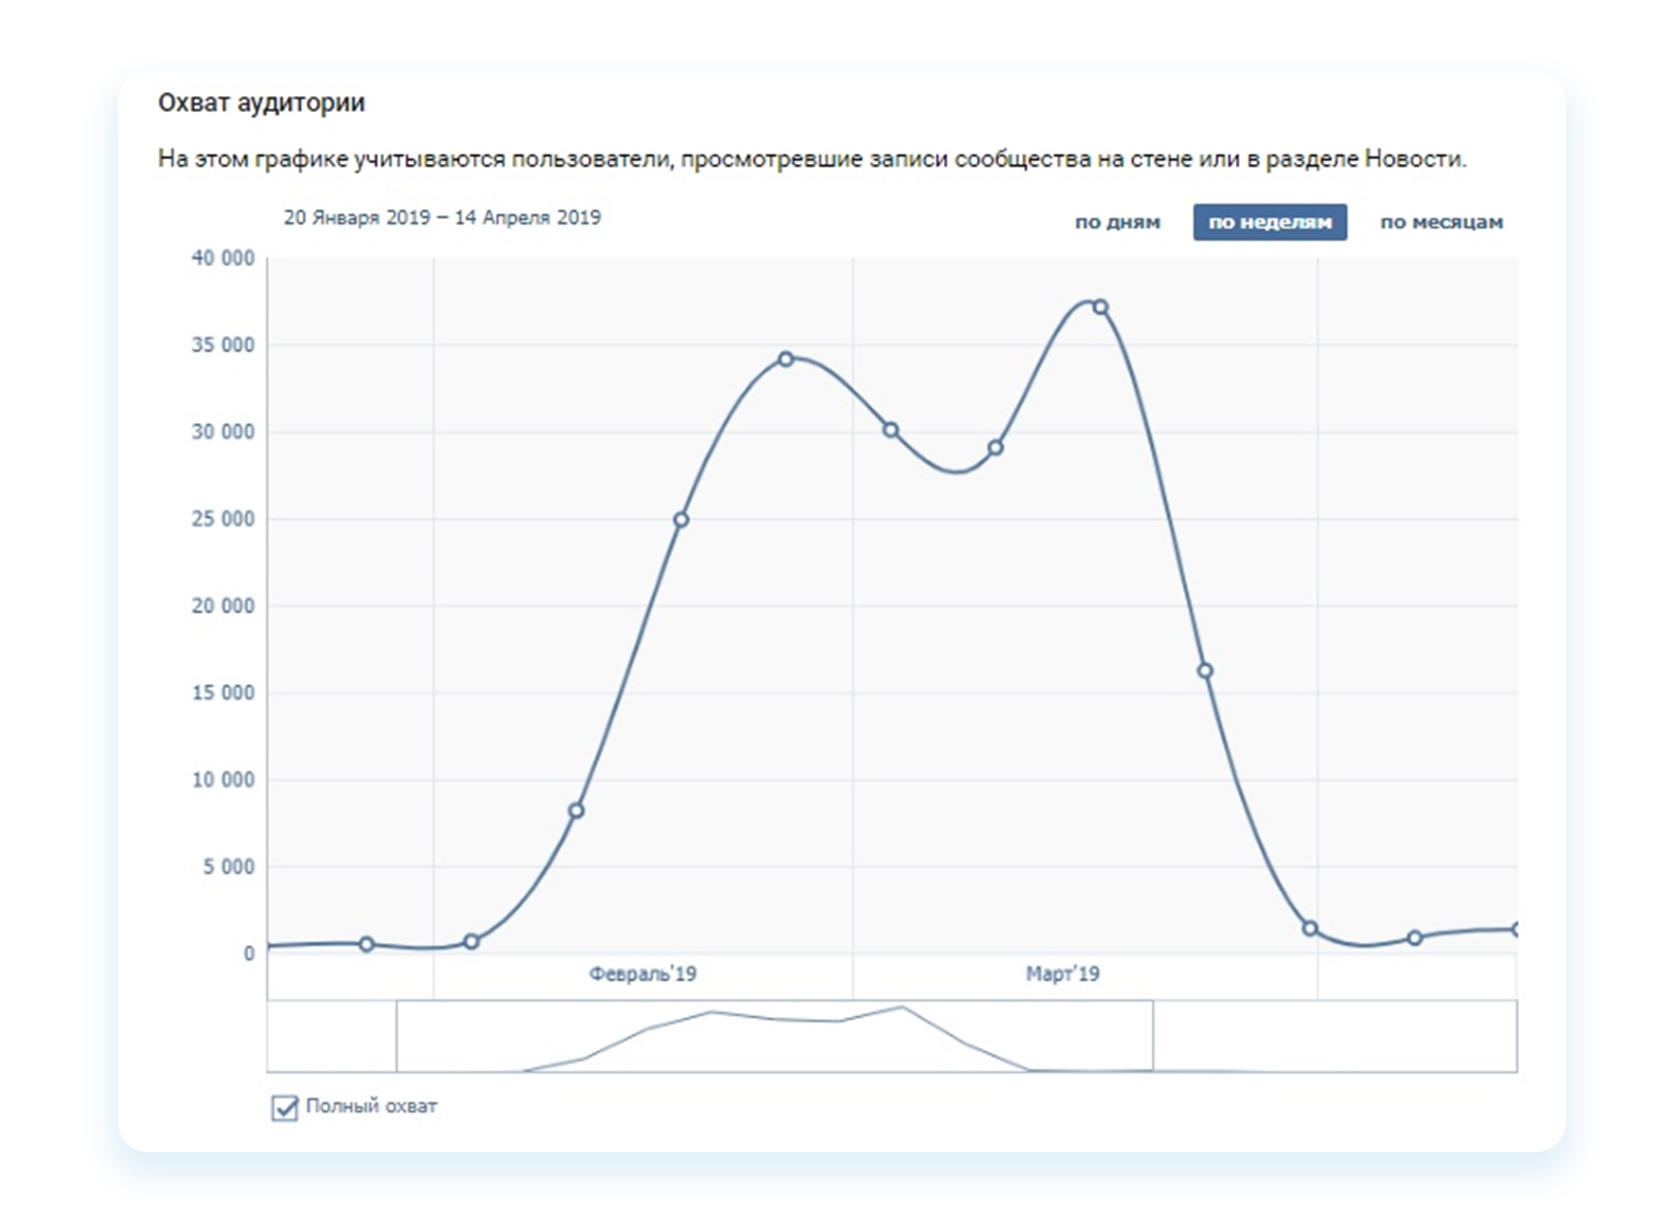Click the "Полный охват" legend label

point(371,1106)
